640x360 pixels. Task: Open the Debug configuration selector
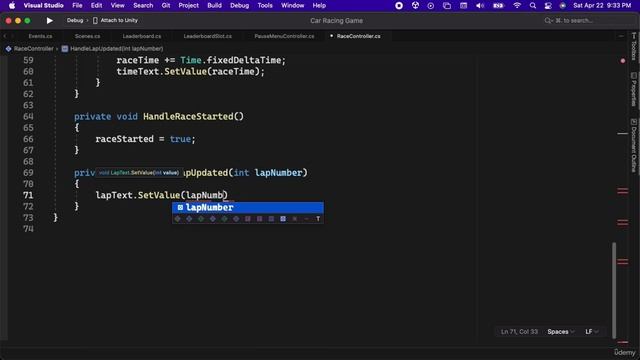(75, 20)
